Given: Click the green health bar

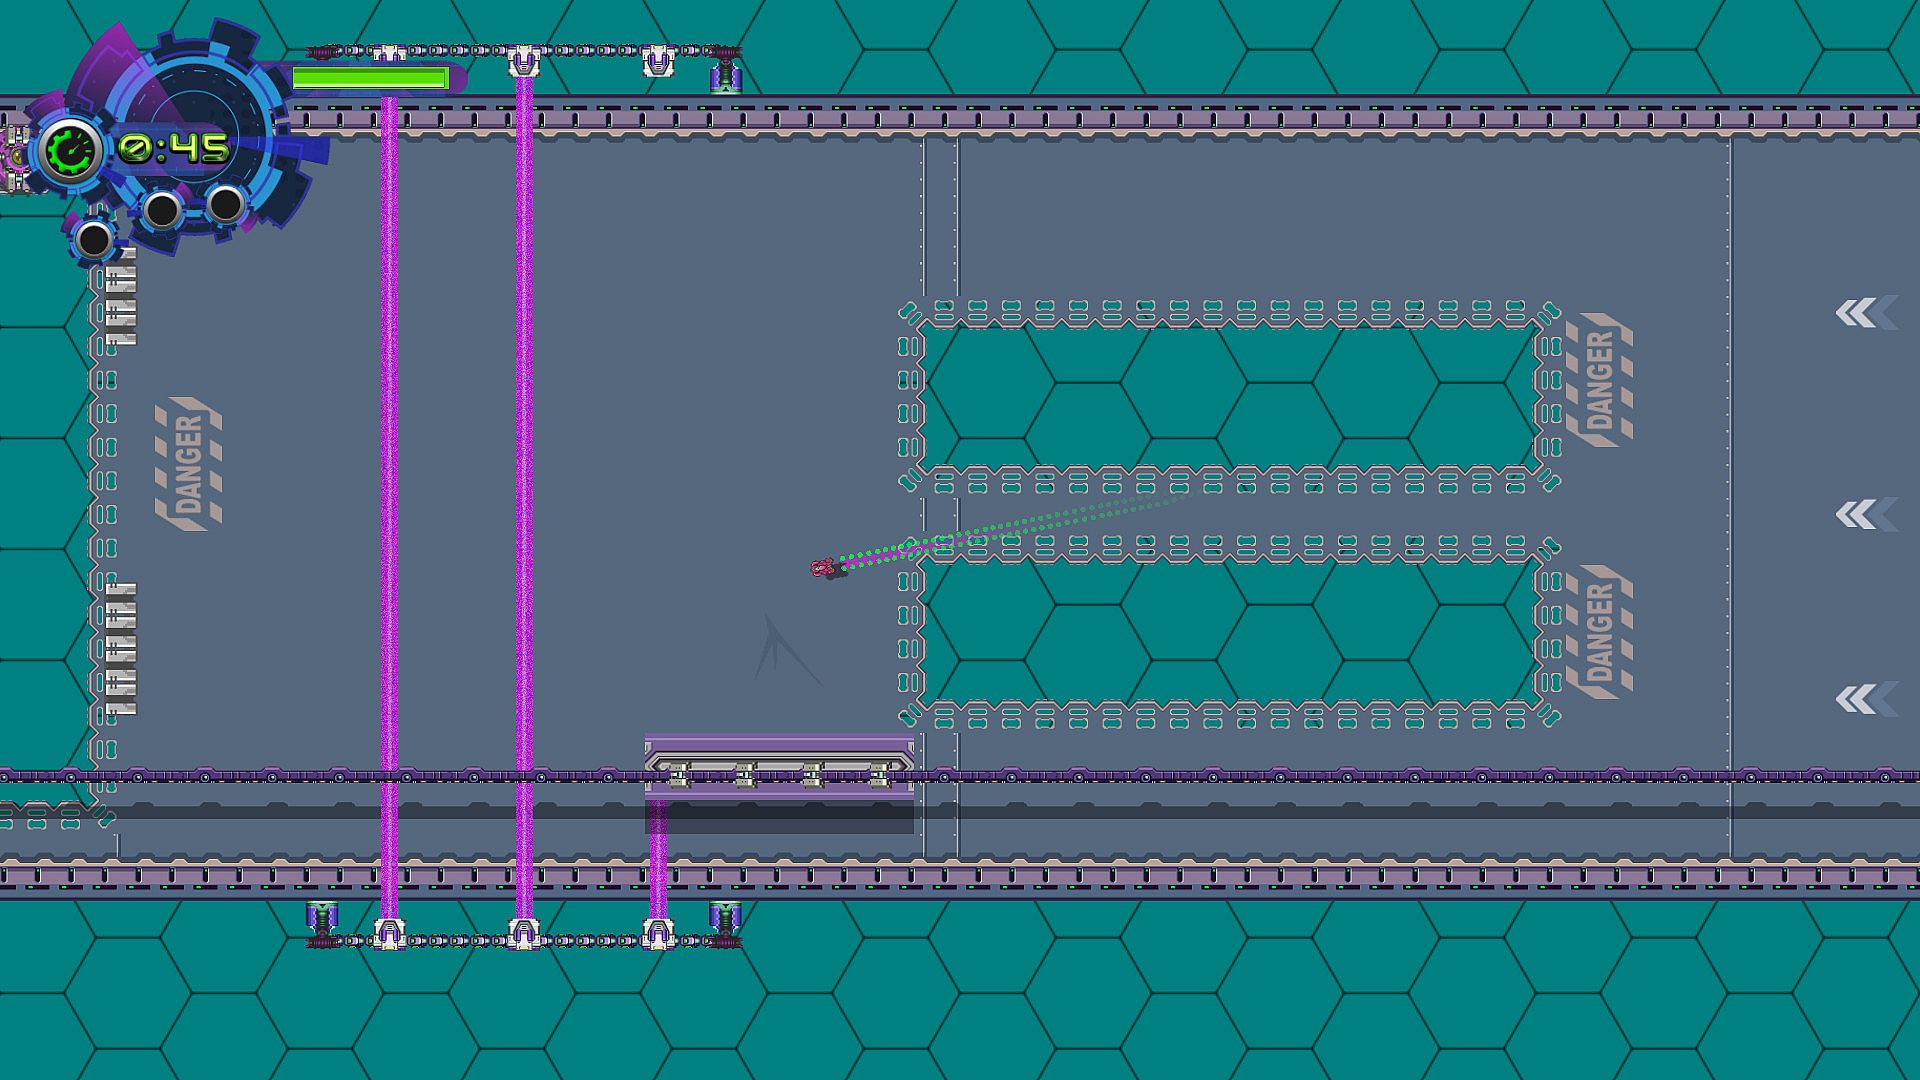Looking at the screenshot, I should [x=369, y=78].
